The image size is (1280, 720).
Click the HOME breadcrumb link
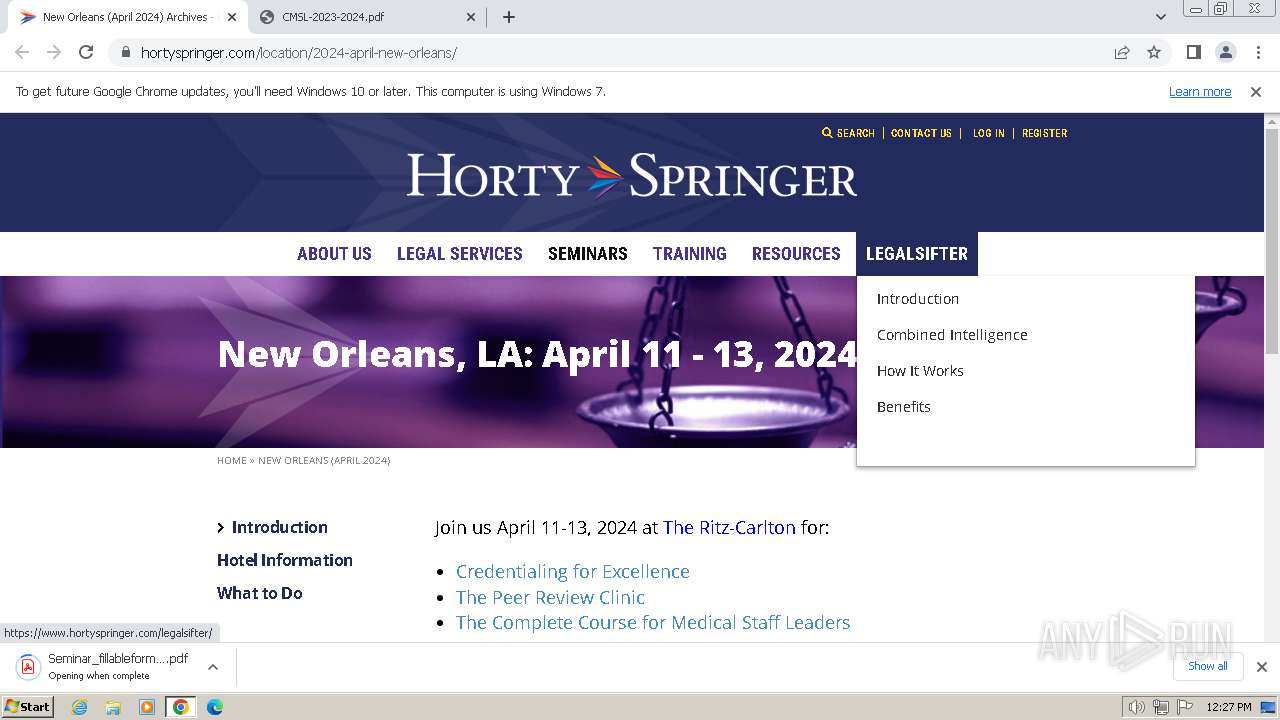(x=232, y=461)
